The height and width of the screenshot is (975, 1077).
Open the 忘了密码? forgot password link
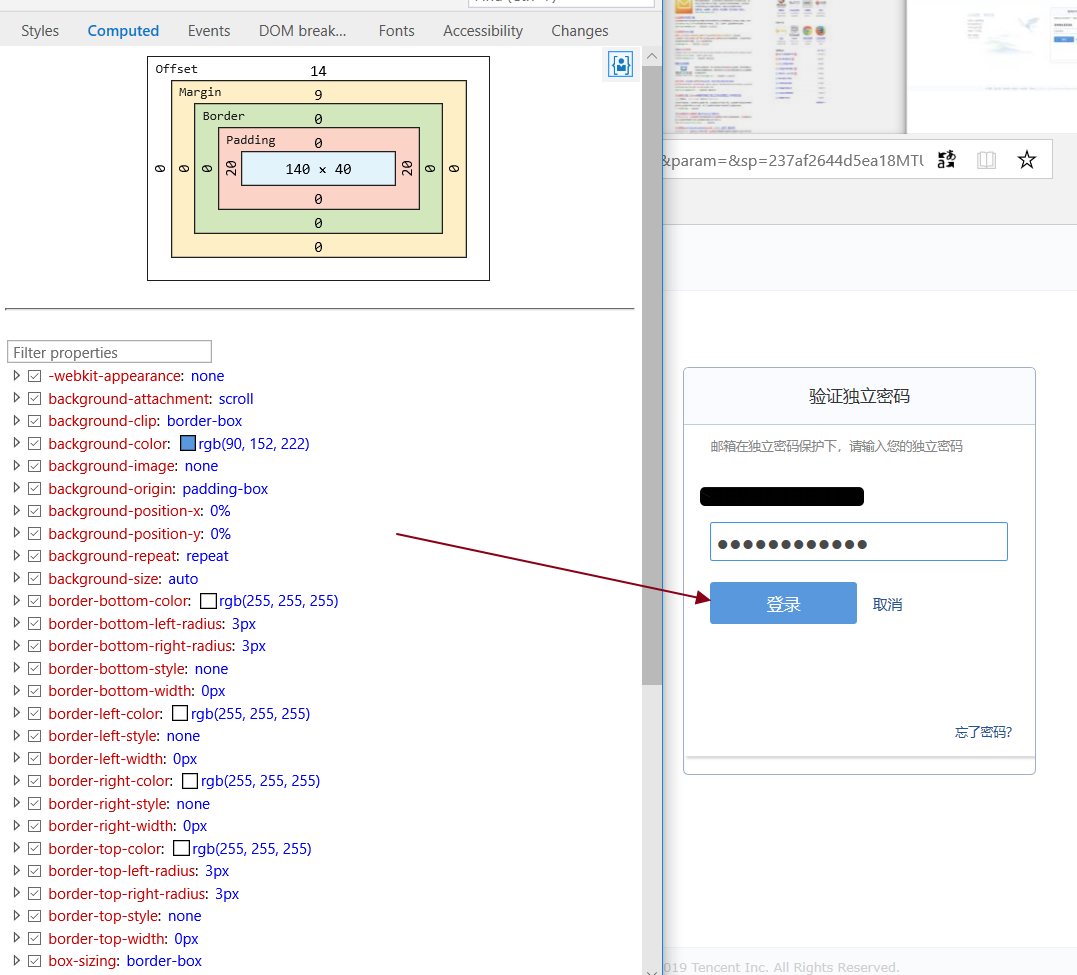(x=983, y=732)
